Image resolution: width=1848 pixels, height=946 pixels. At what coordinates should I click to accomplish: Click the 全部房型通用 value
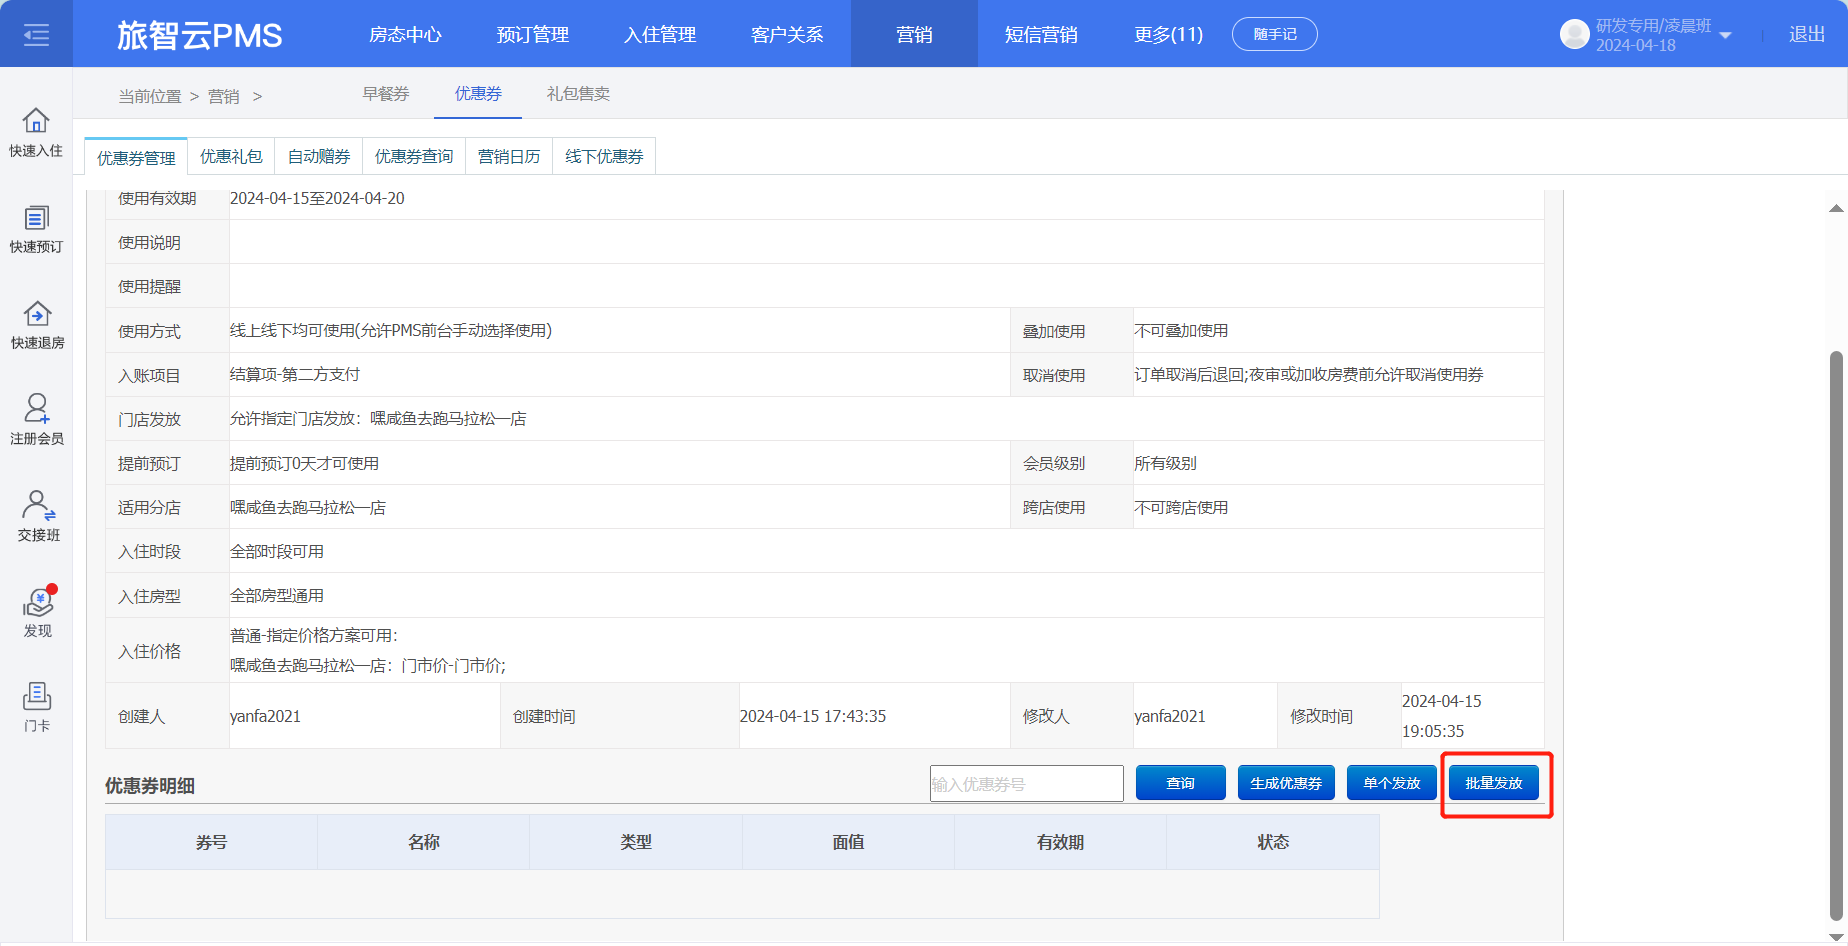tap(277, 595)
